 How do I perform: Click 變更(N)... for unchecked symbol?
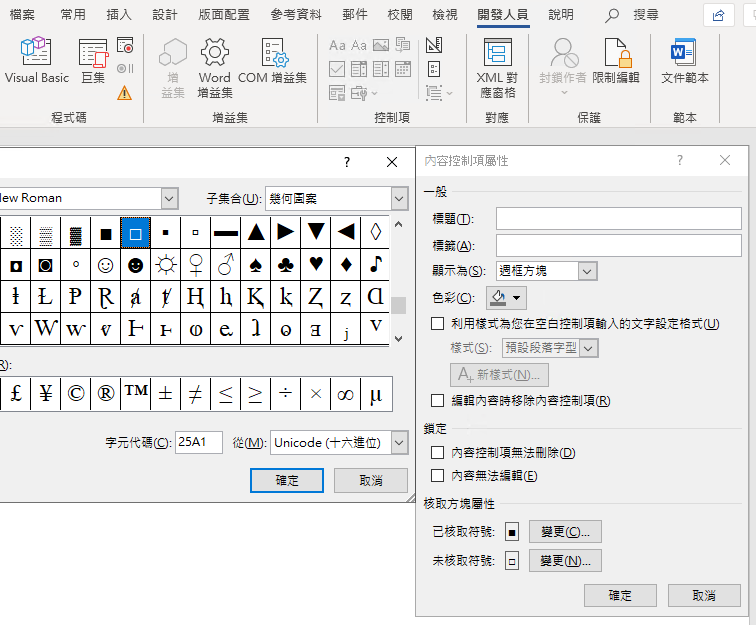pyautogui.click(x=565, y=560)
